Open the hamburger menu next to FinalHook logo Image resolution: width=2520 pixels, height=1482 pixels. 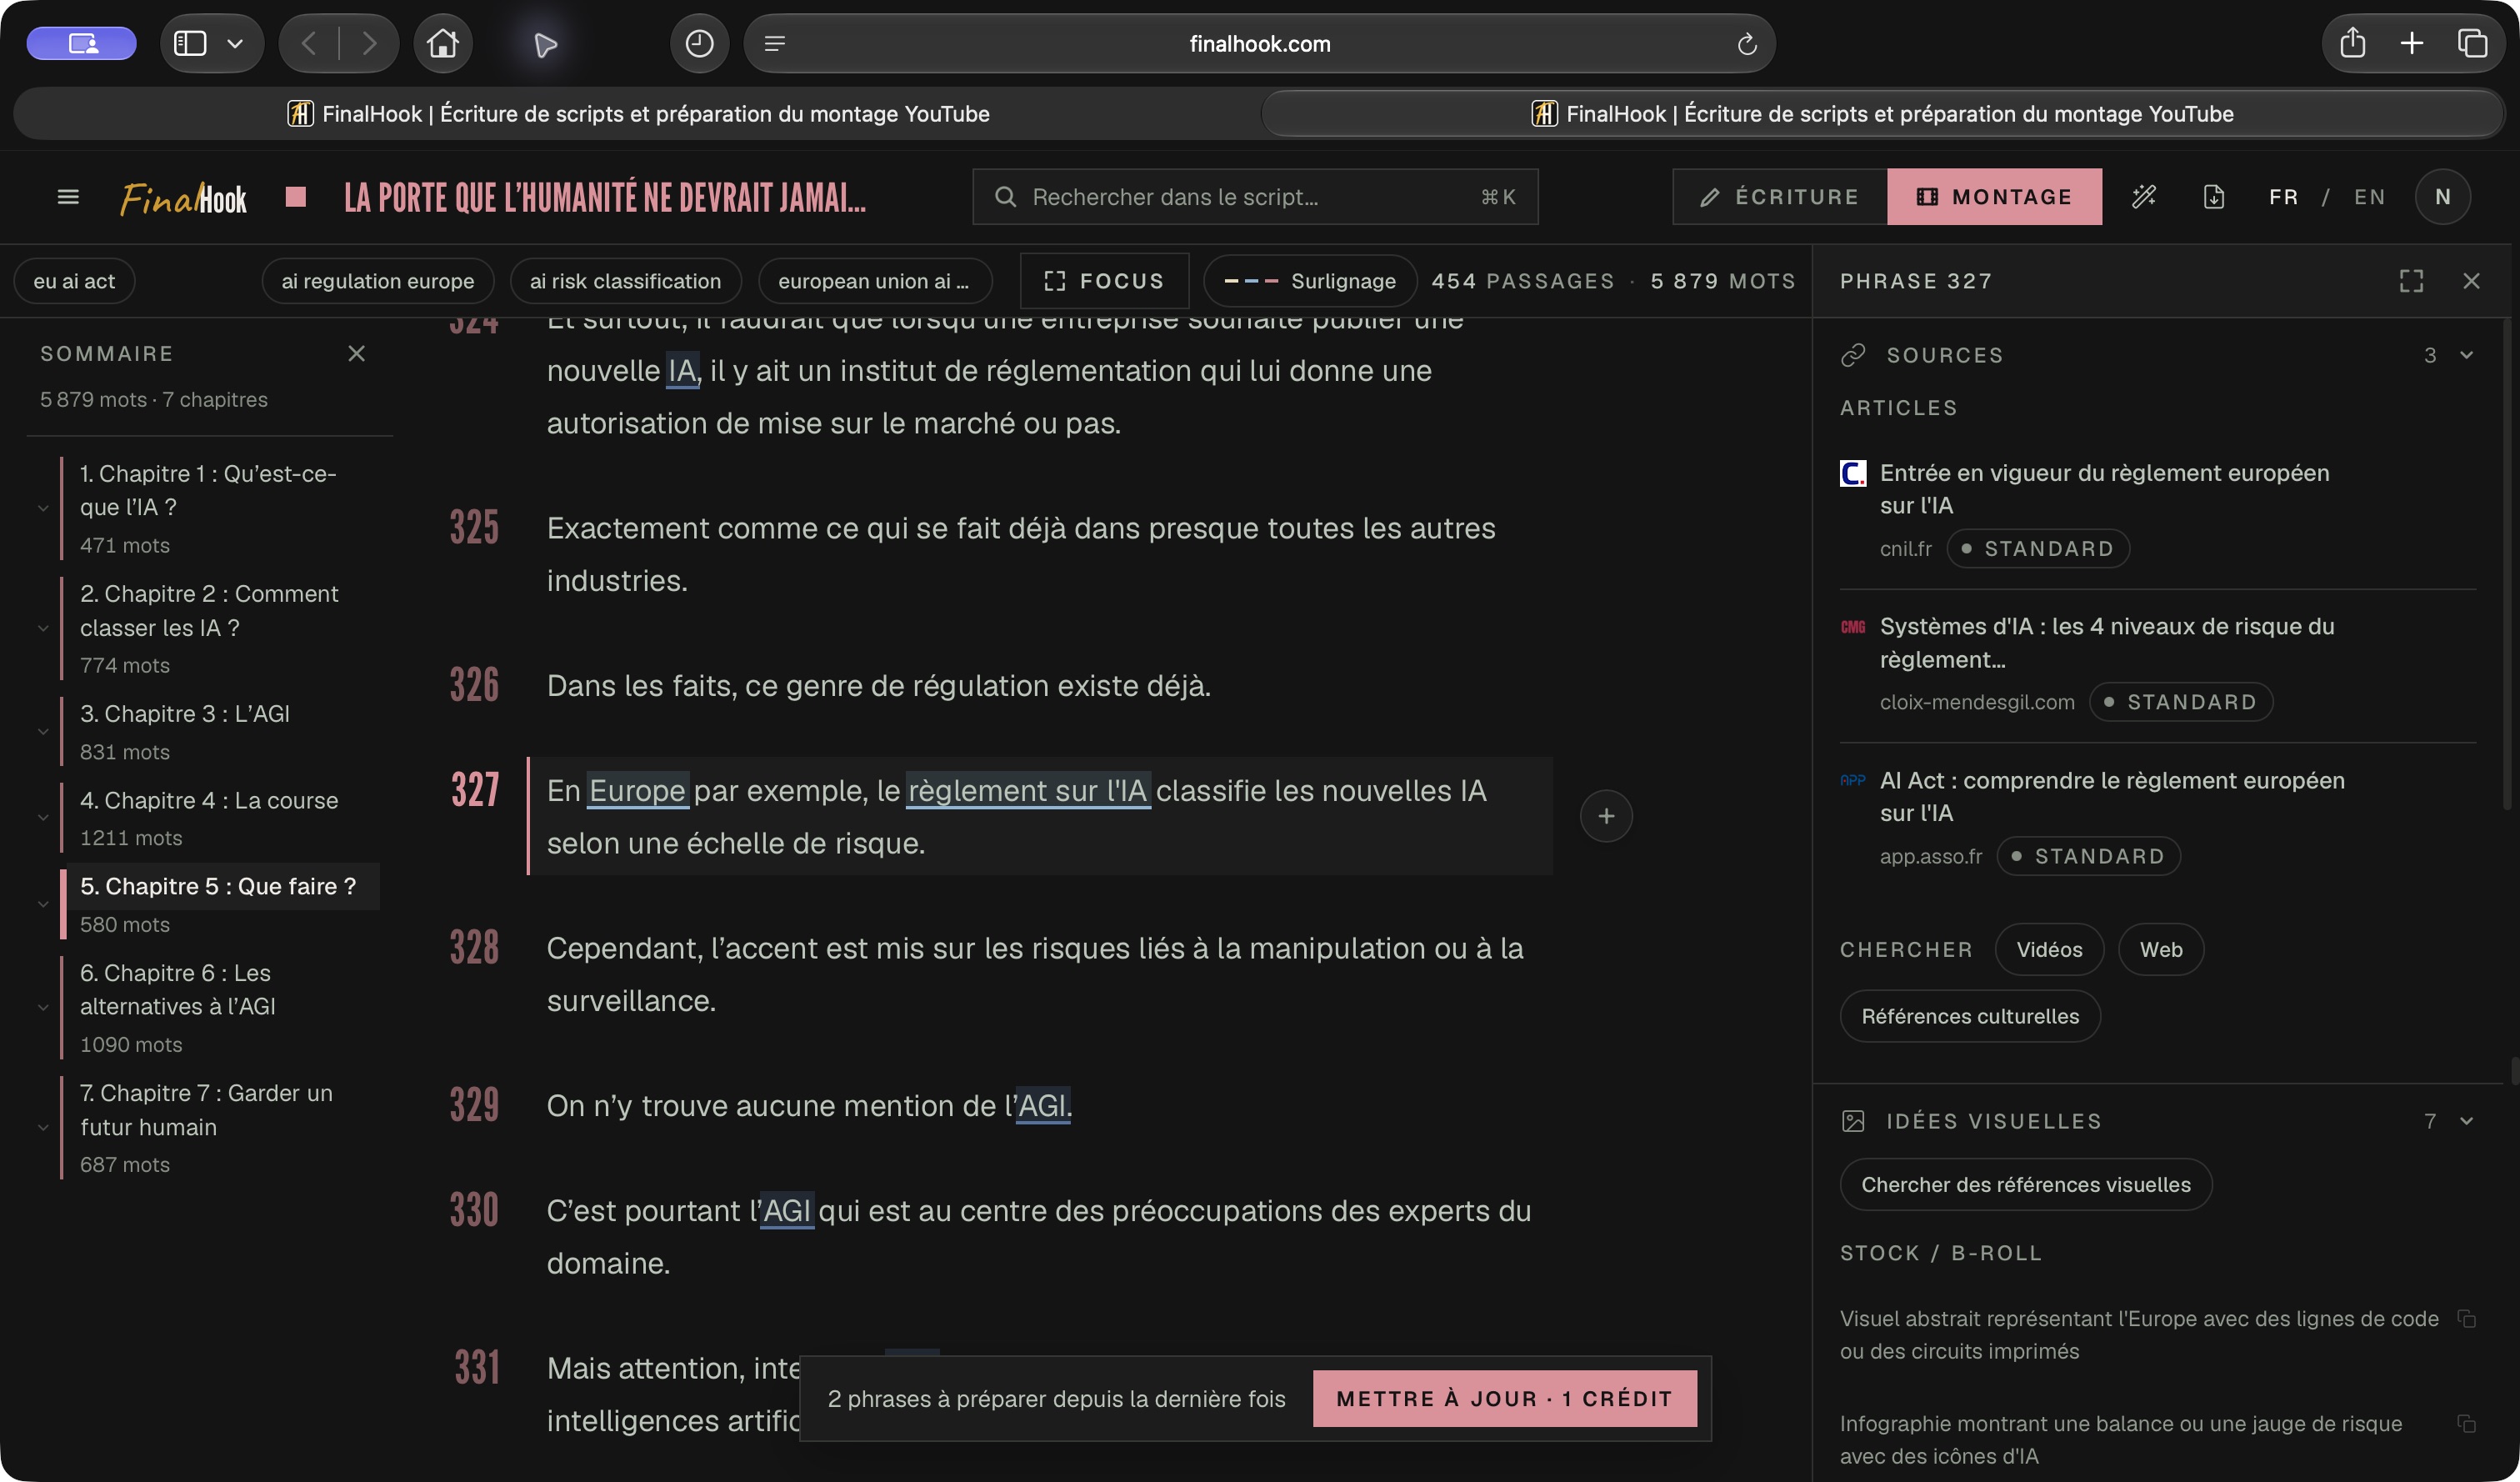(x=68, y=197)
